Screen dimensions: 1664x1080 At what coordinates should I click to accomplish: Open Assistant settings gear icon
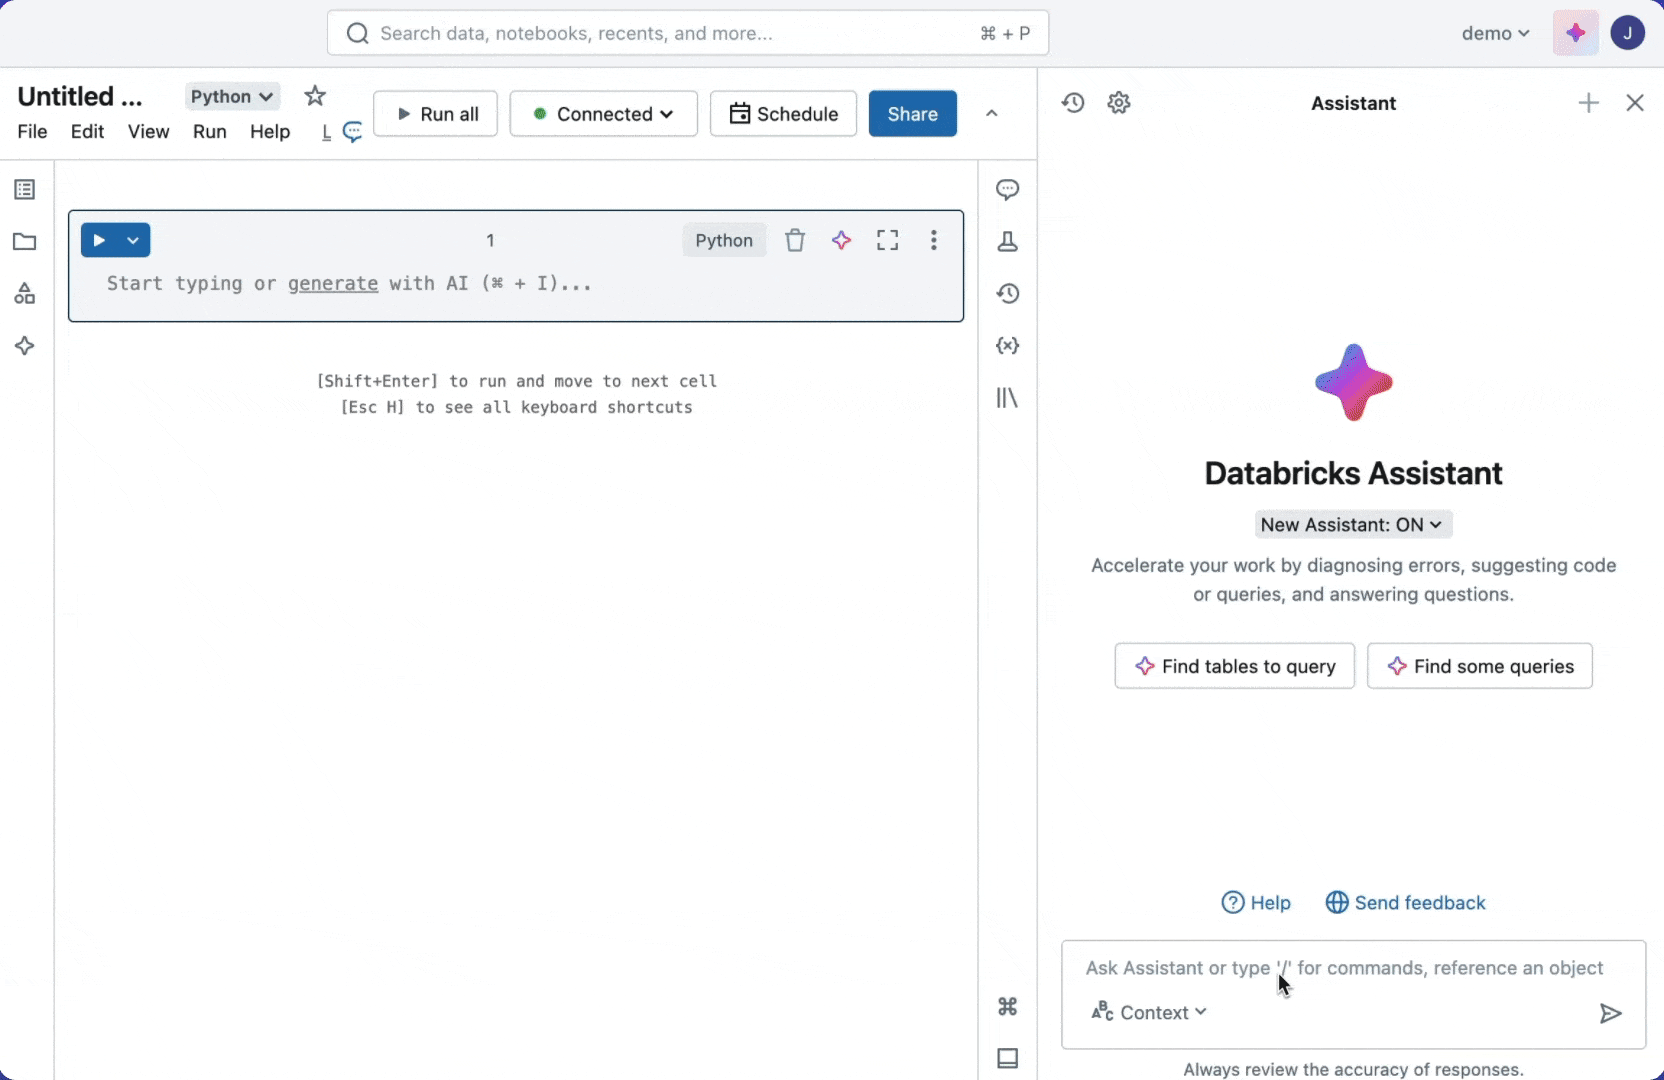click(1119, 103)
